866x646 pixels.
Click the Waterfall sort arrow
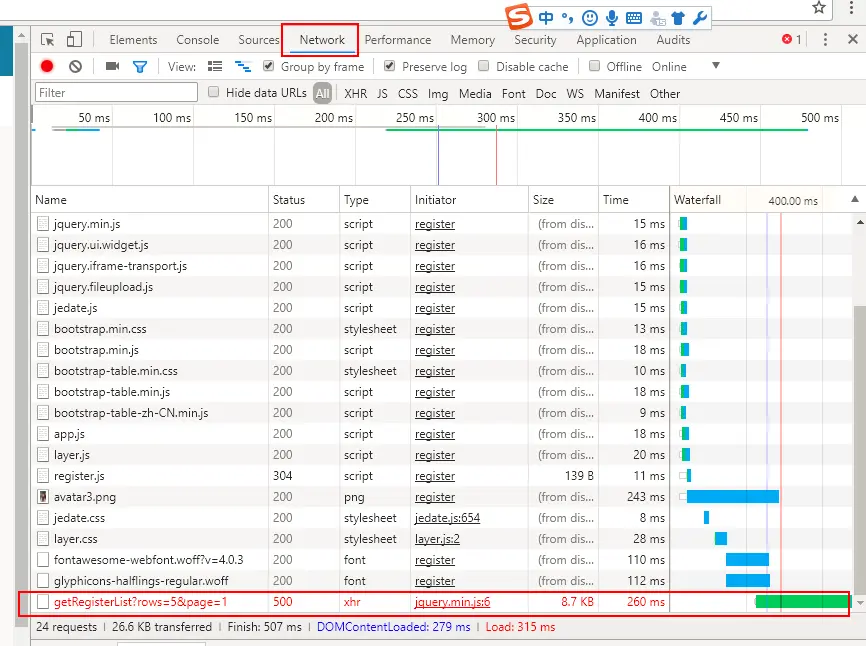click(x=855, y=199)
